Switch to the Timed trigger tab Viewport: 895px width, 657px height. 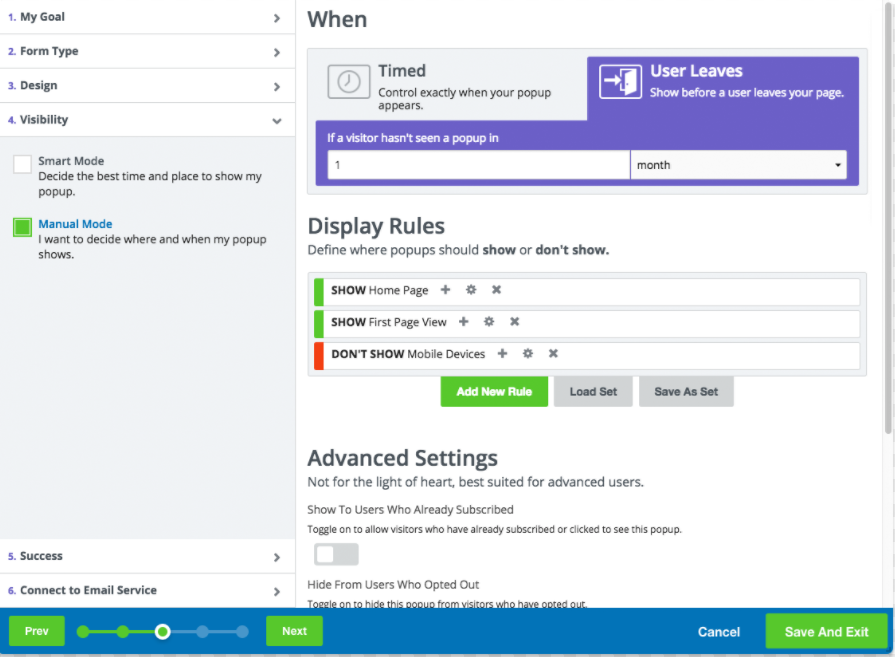coord(447,85)
